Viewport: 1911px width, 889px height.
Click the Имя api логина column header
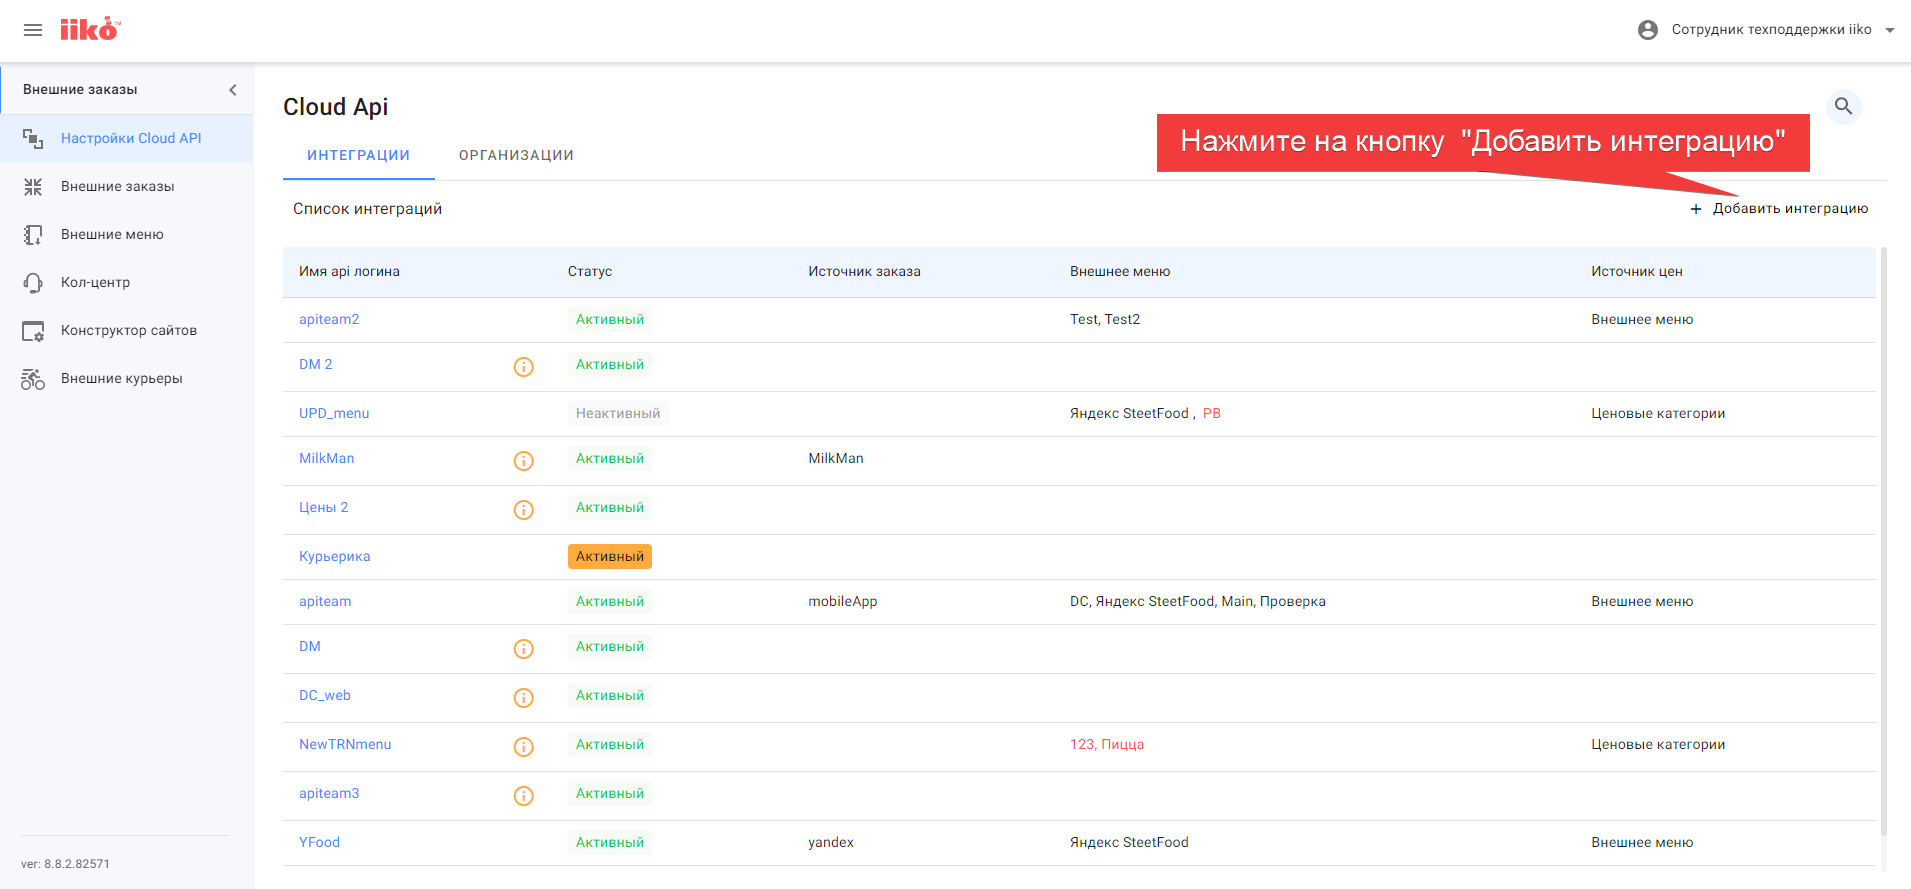coord(349,271)
